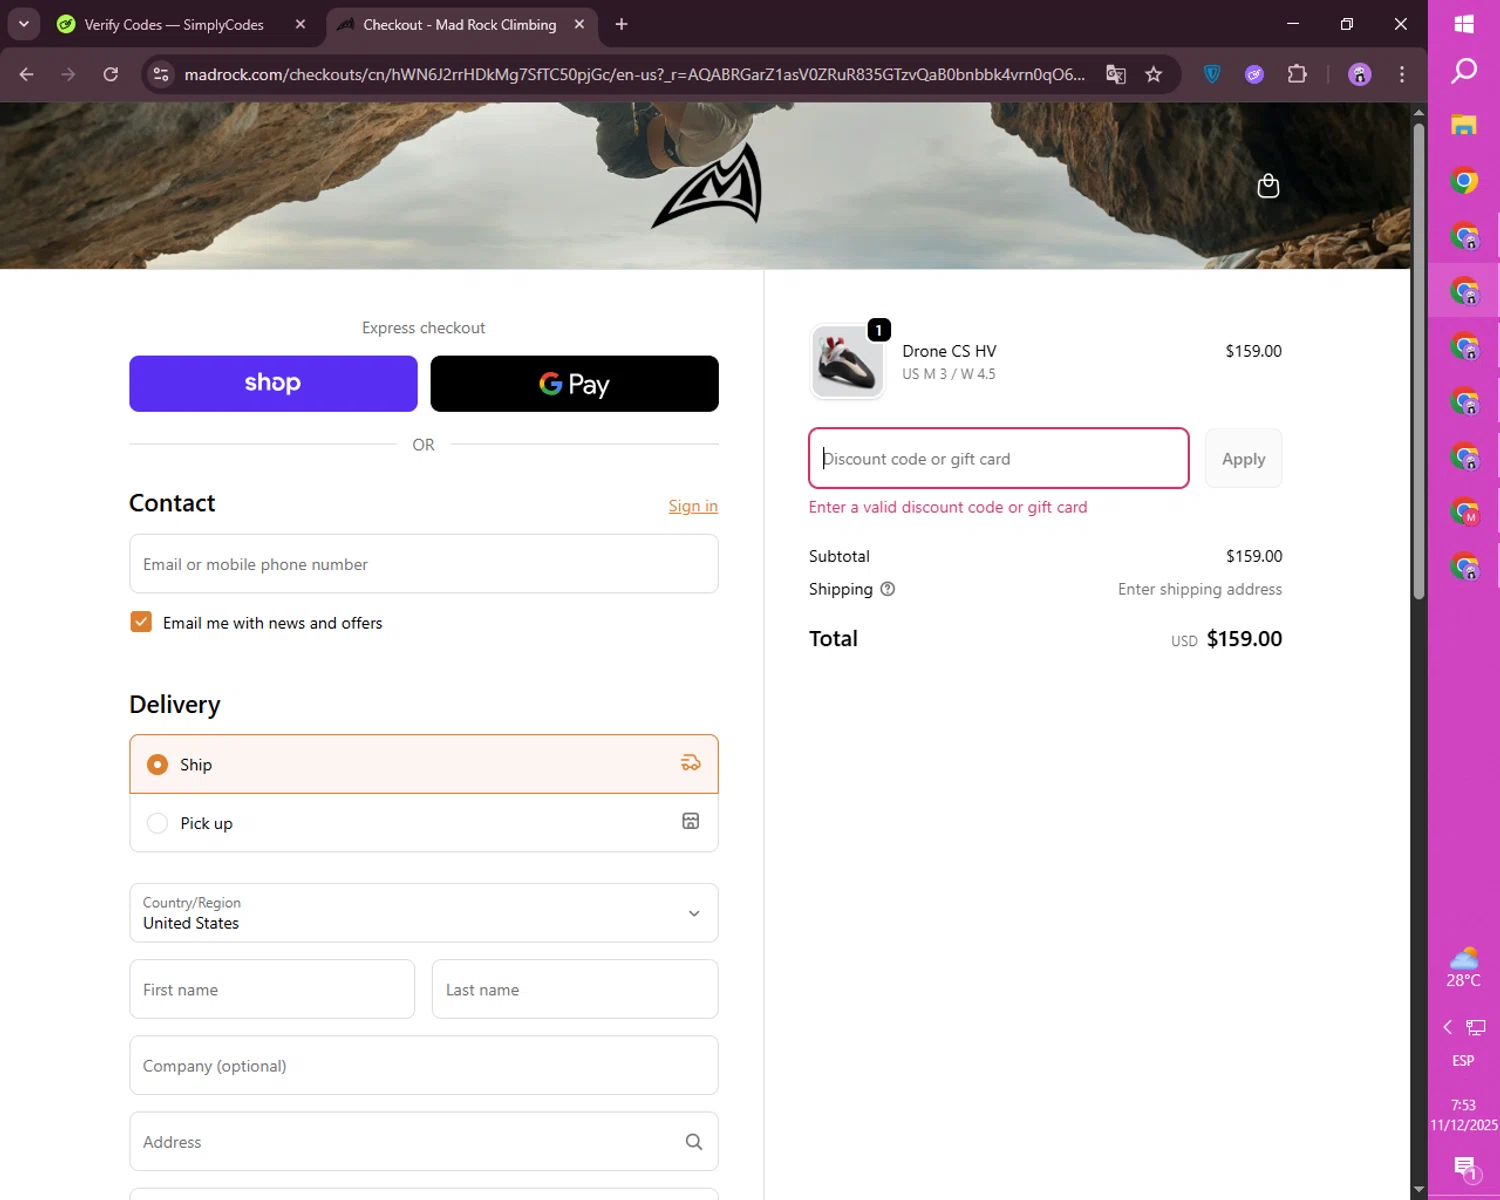
Task: Open the Chrome profile avatar
Action: click(x=1359, y=74)
